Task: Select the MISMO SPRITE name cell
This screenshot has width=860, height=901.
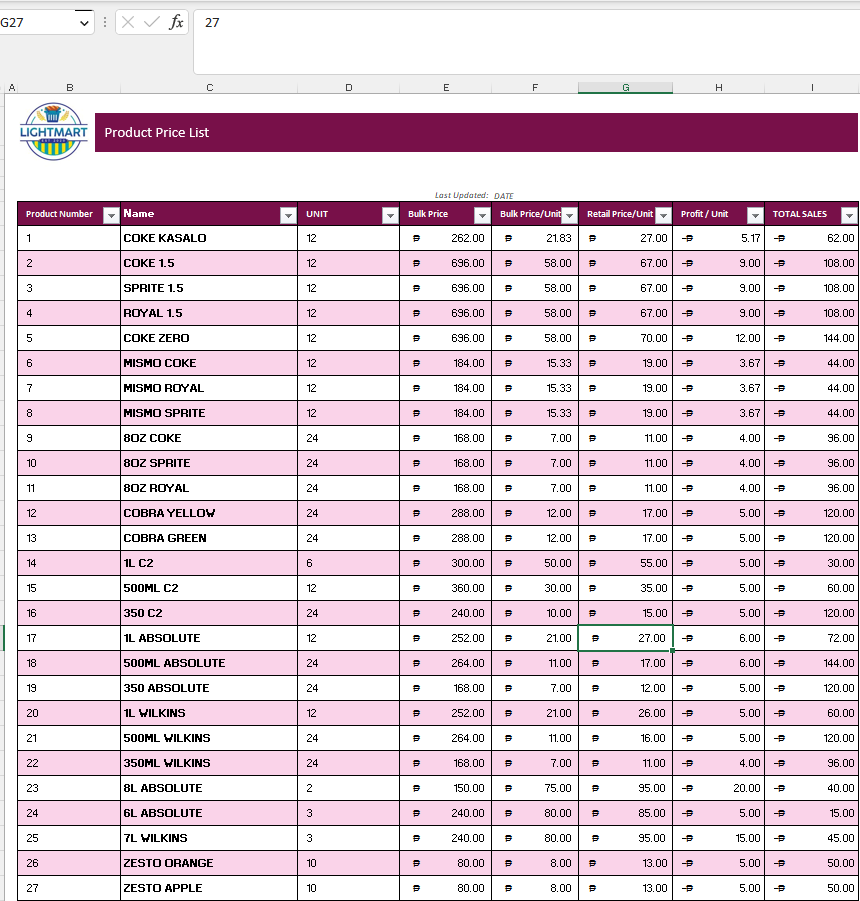Action: (x=209, y=413)
